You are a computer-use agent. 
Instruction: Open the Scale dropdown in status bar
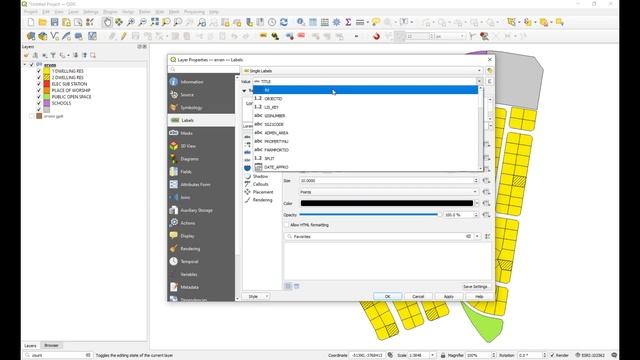tap(433, 355)
